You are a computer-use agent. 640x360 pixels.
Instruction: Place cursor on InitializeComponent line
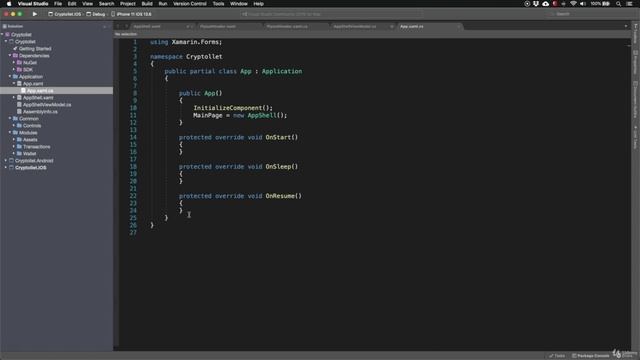[x=233, y=108]
